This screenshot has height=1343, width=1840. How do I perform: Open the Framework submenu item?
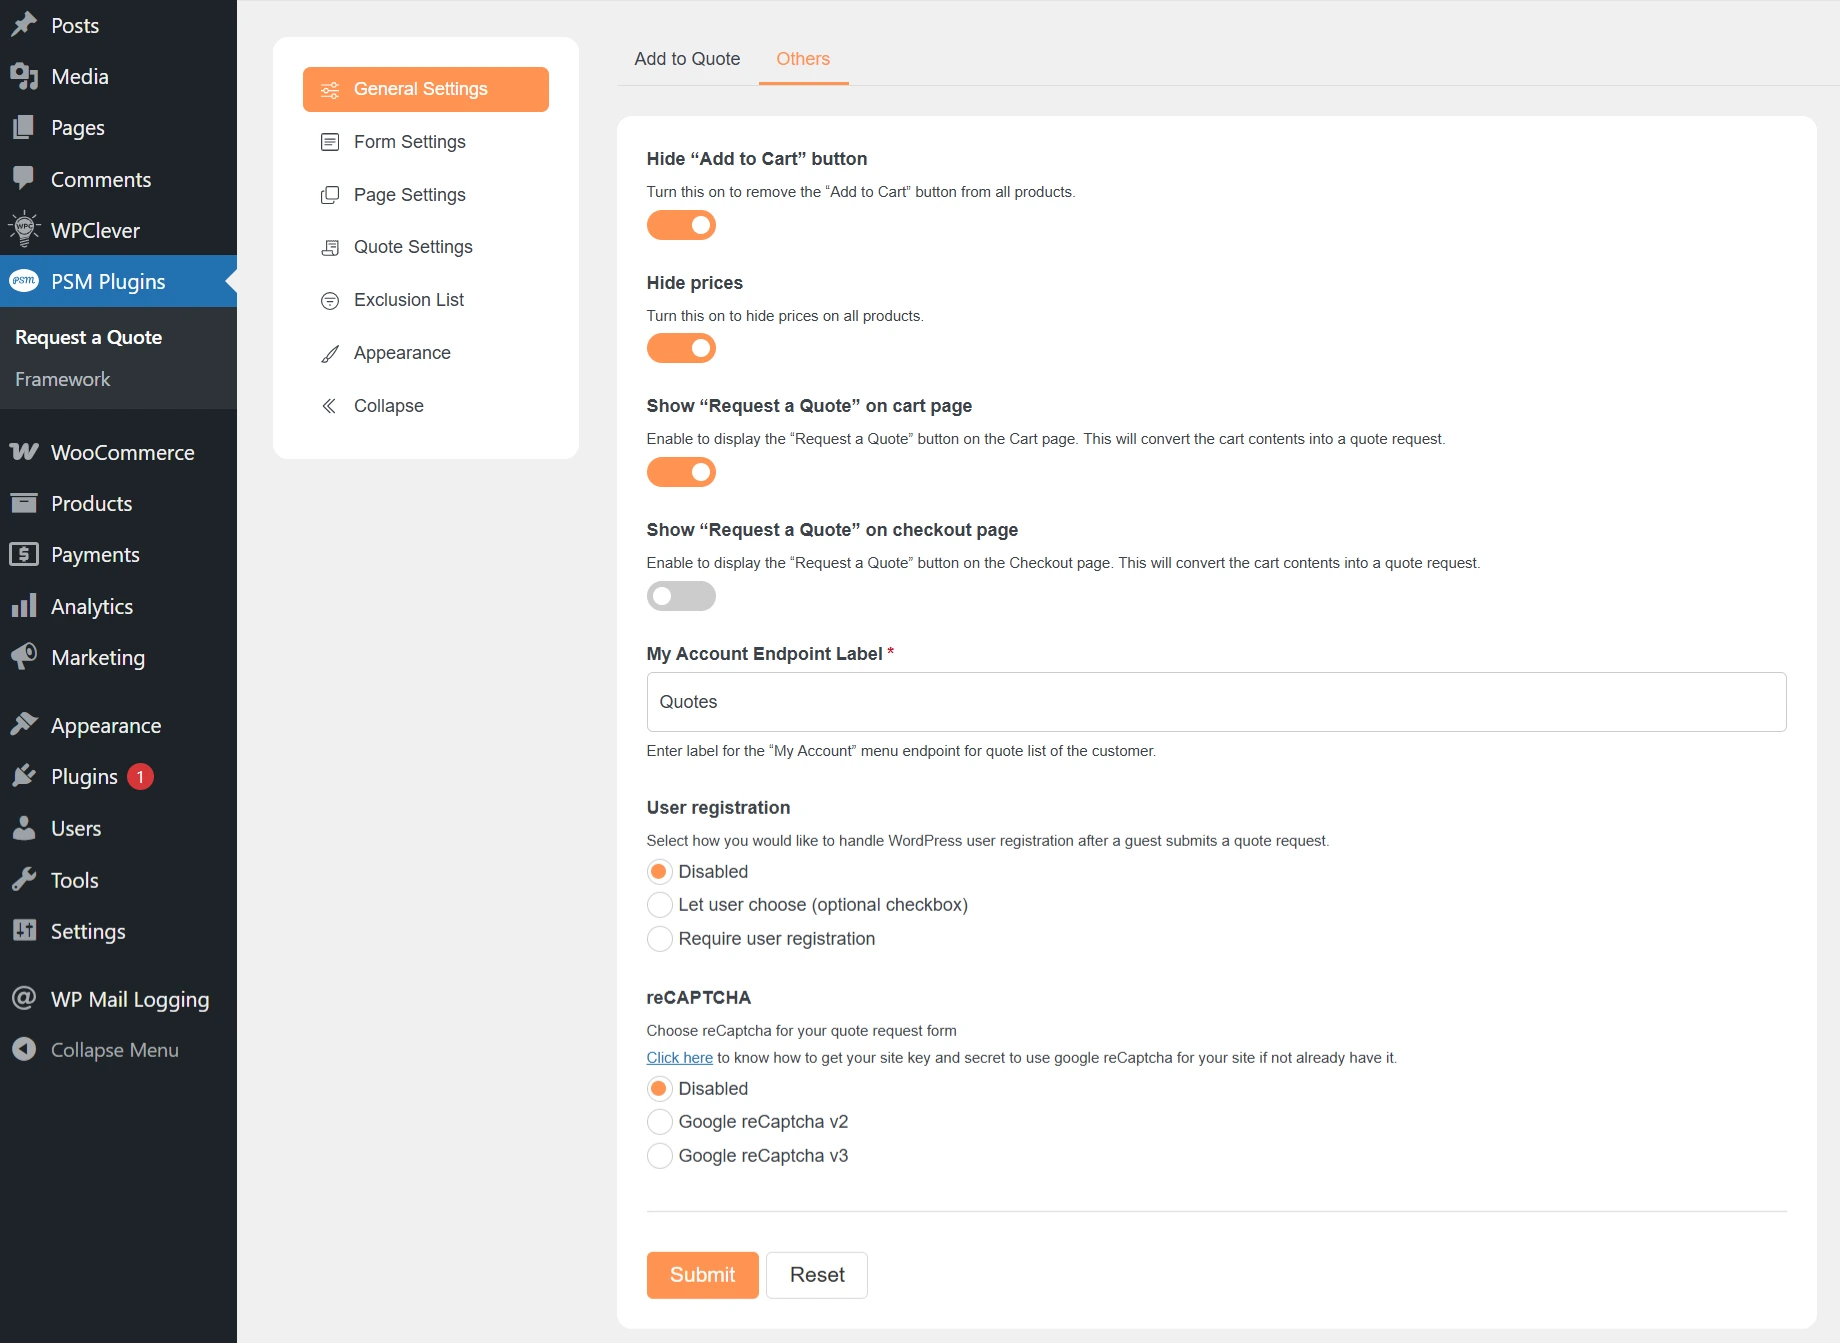[x=62, y=379]
